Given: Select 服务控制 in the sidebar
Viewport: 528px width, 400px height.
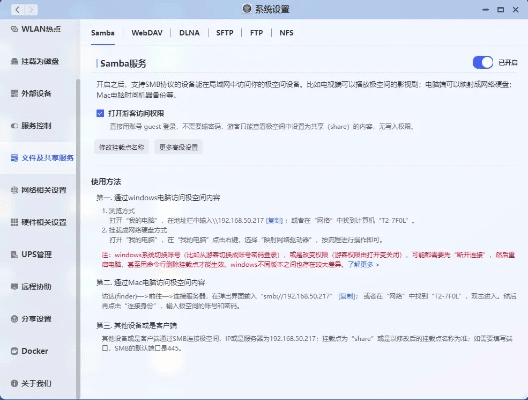Looking at the screenshot, I should (36, 126).
